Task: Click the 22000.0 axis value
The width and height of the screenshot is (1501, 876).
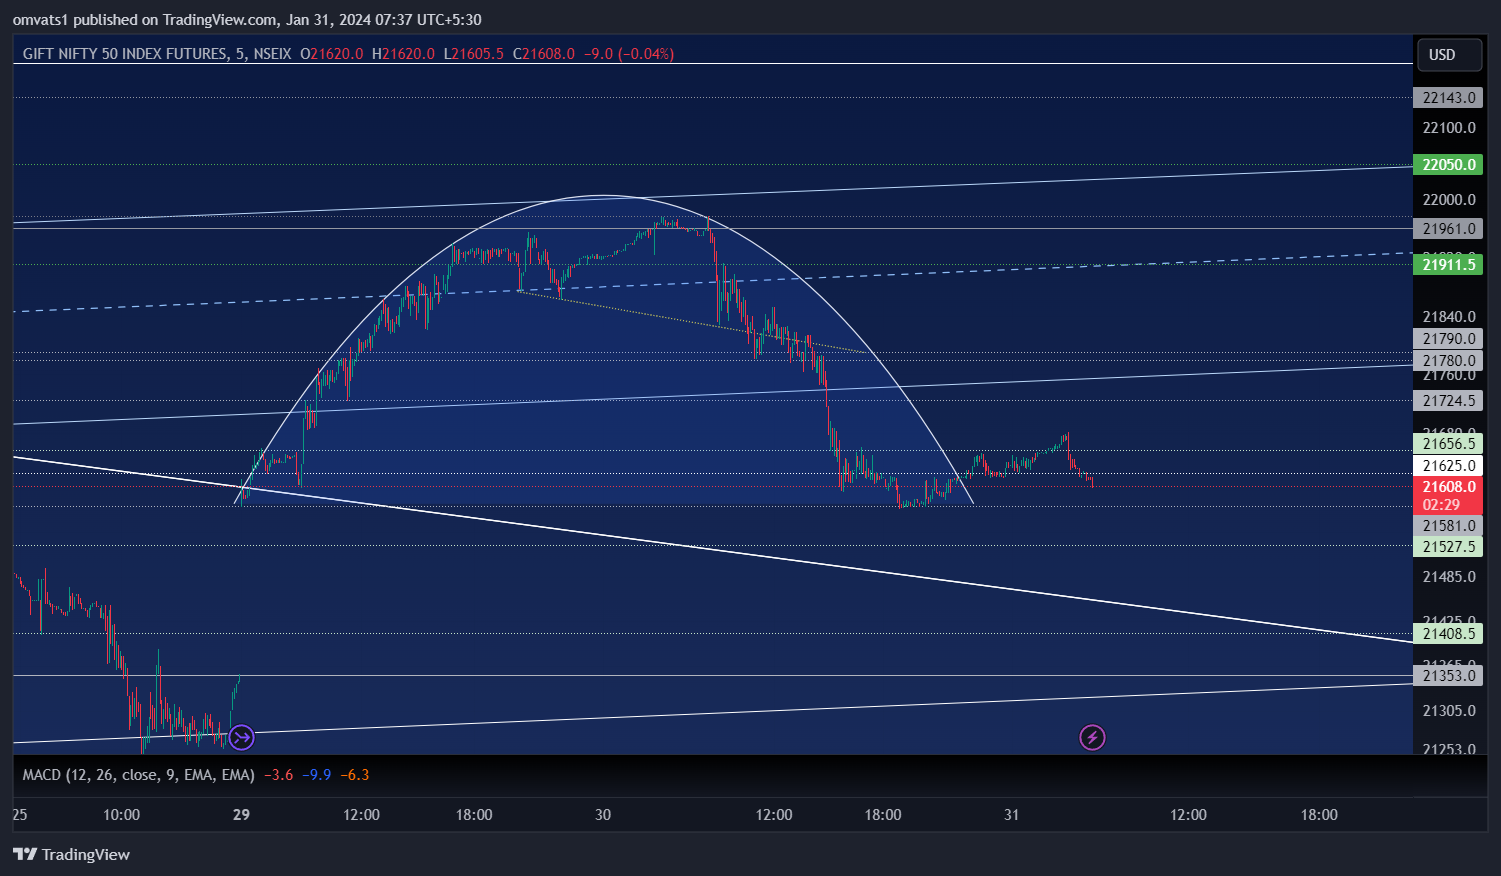Action: pyautogui.click(x=1449, y=200)
